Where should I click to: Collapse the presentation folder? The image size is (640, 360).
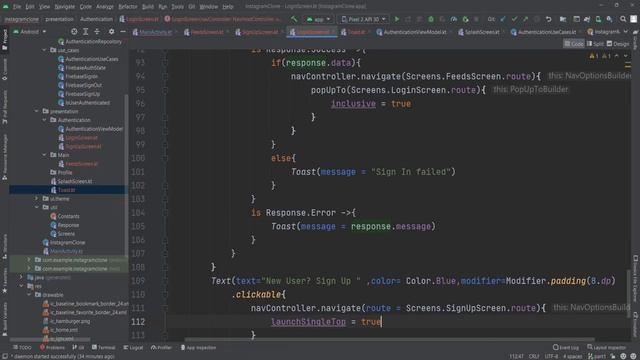tap(36, 111)
